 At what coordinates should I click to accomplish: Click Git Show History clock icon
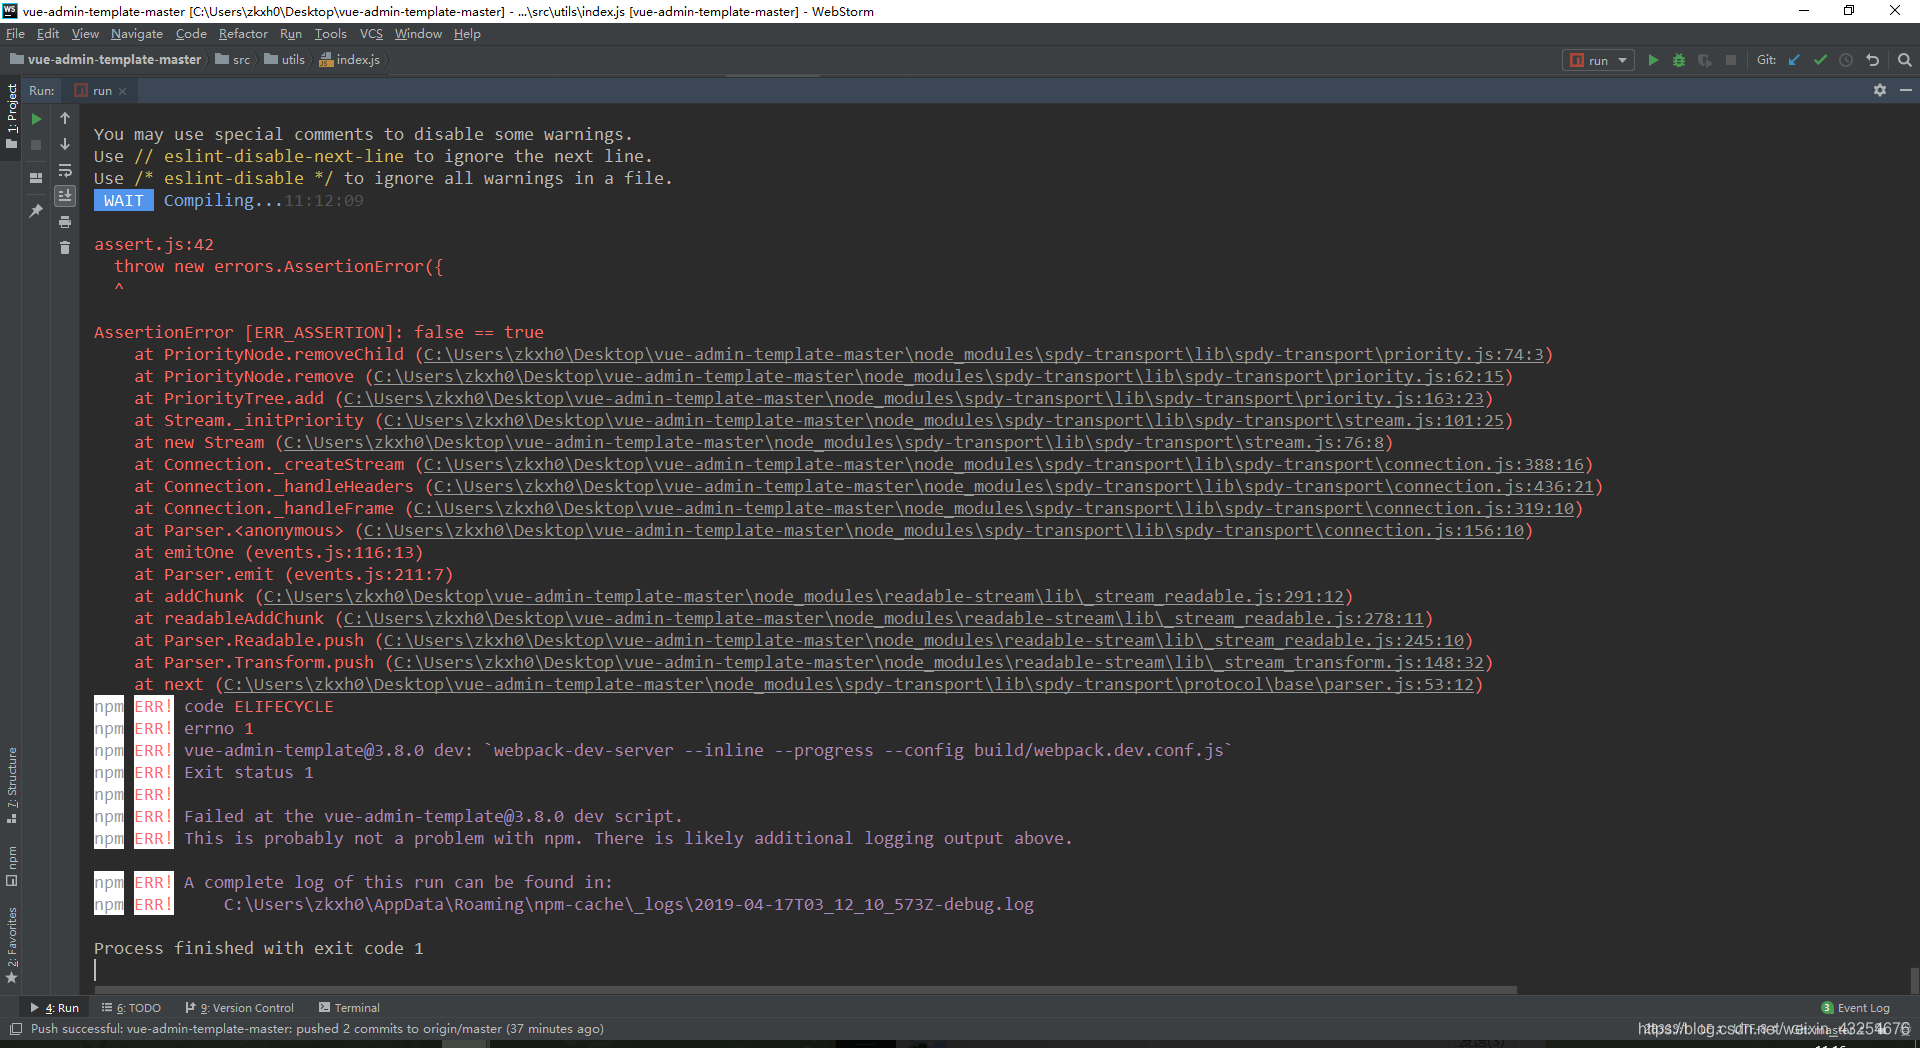[x=1846, y=61]
